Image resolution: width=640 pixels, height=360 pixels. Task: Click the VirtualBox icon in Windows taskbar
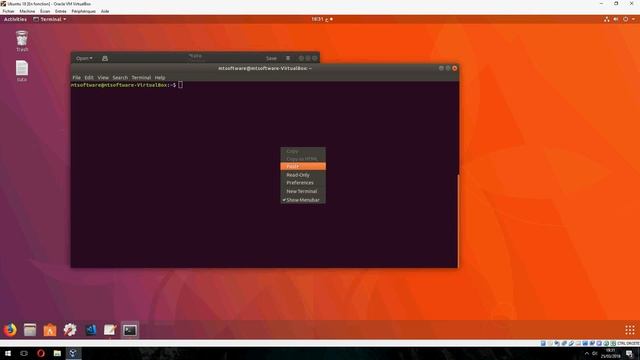click(x=73, y=353)
